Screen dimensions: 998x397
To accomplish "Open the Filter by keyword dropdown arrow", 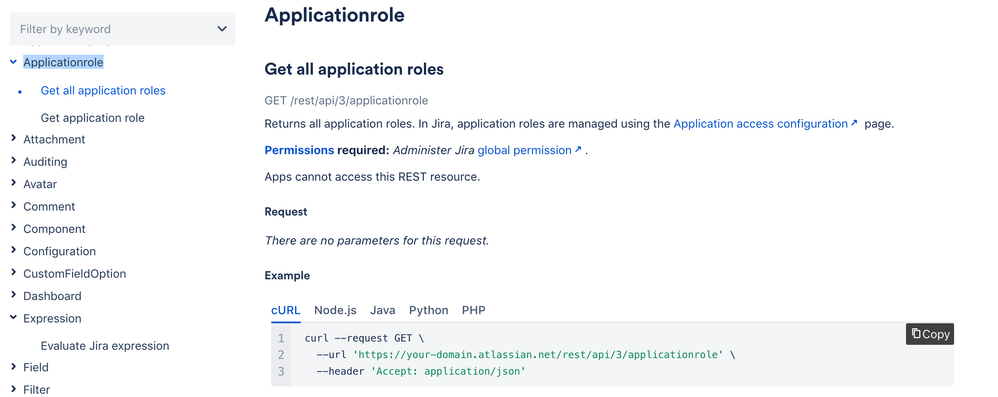I will pyautogui.click(x=222, y=29).
